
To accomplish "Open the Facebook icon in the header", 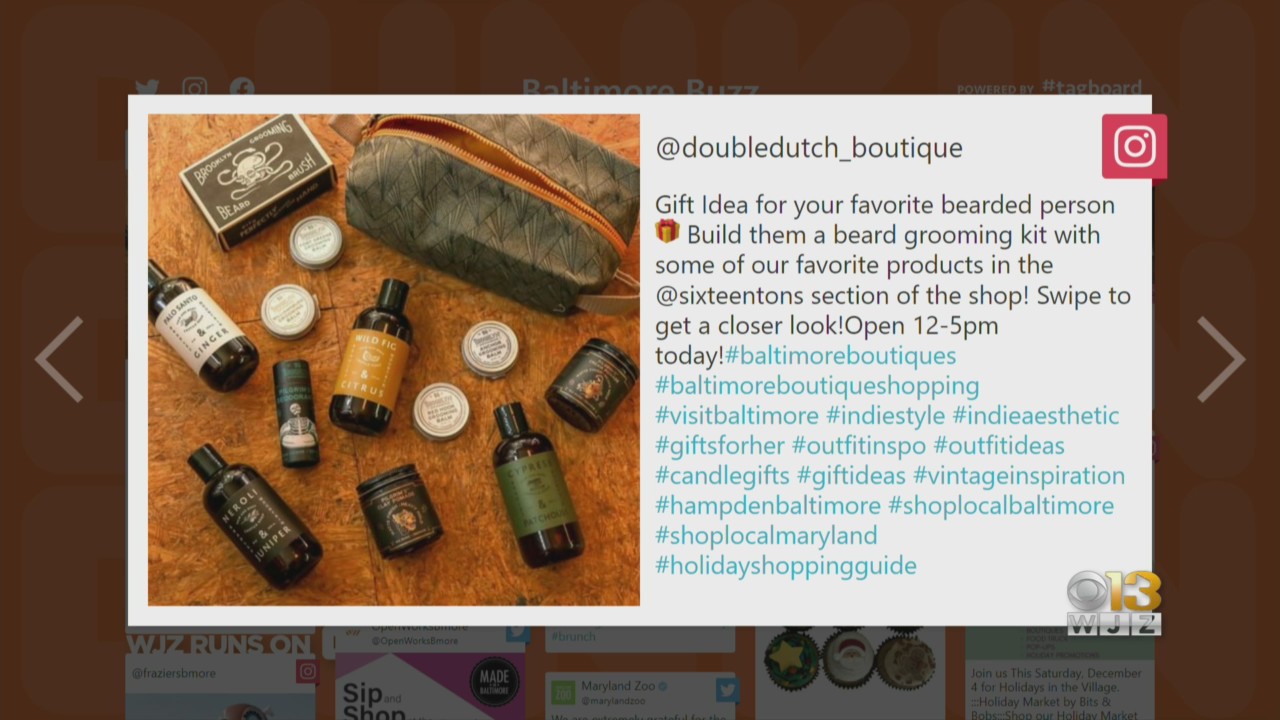I will 241,88.
